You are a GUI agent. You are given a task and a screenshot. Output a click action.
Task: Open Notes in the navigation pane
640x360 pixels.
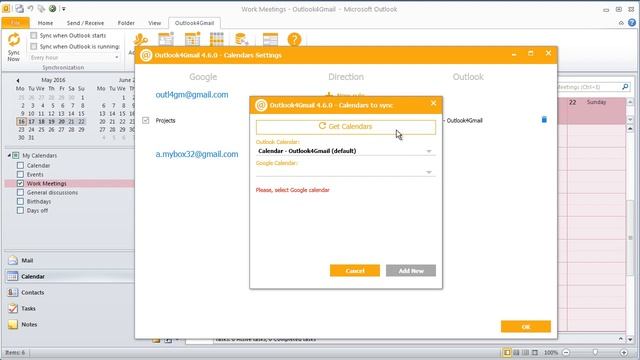click(69, 324)
